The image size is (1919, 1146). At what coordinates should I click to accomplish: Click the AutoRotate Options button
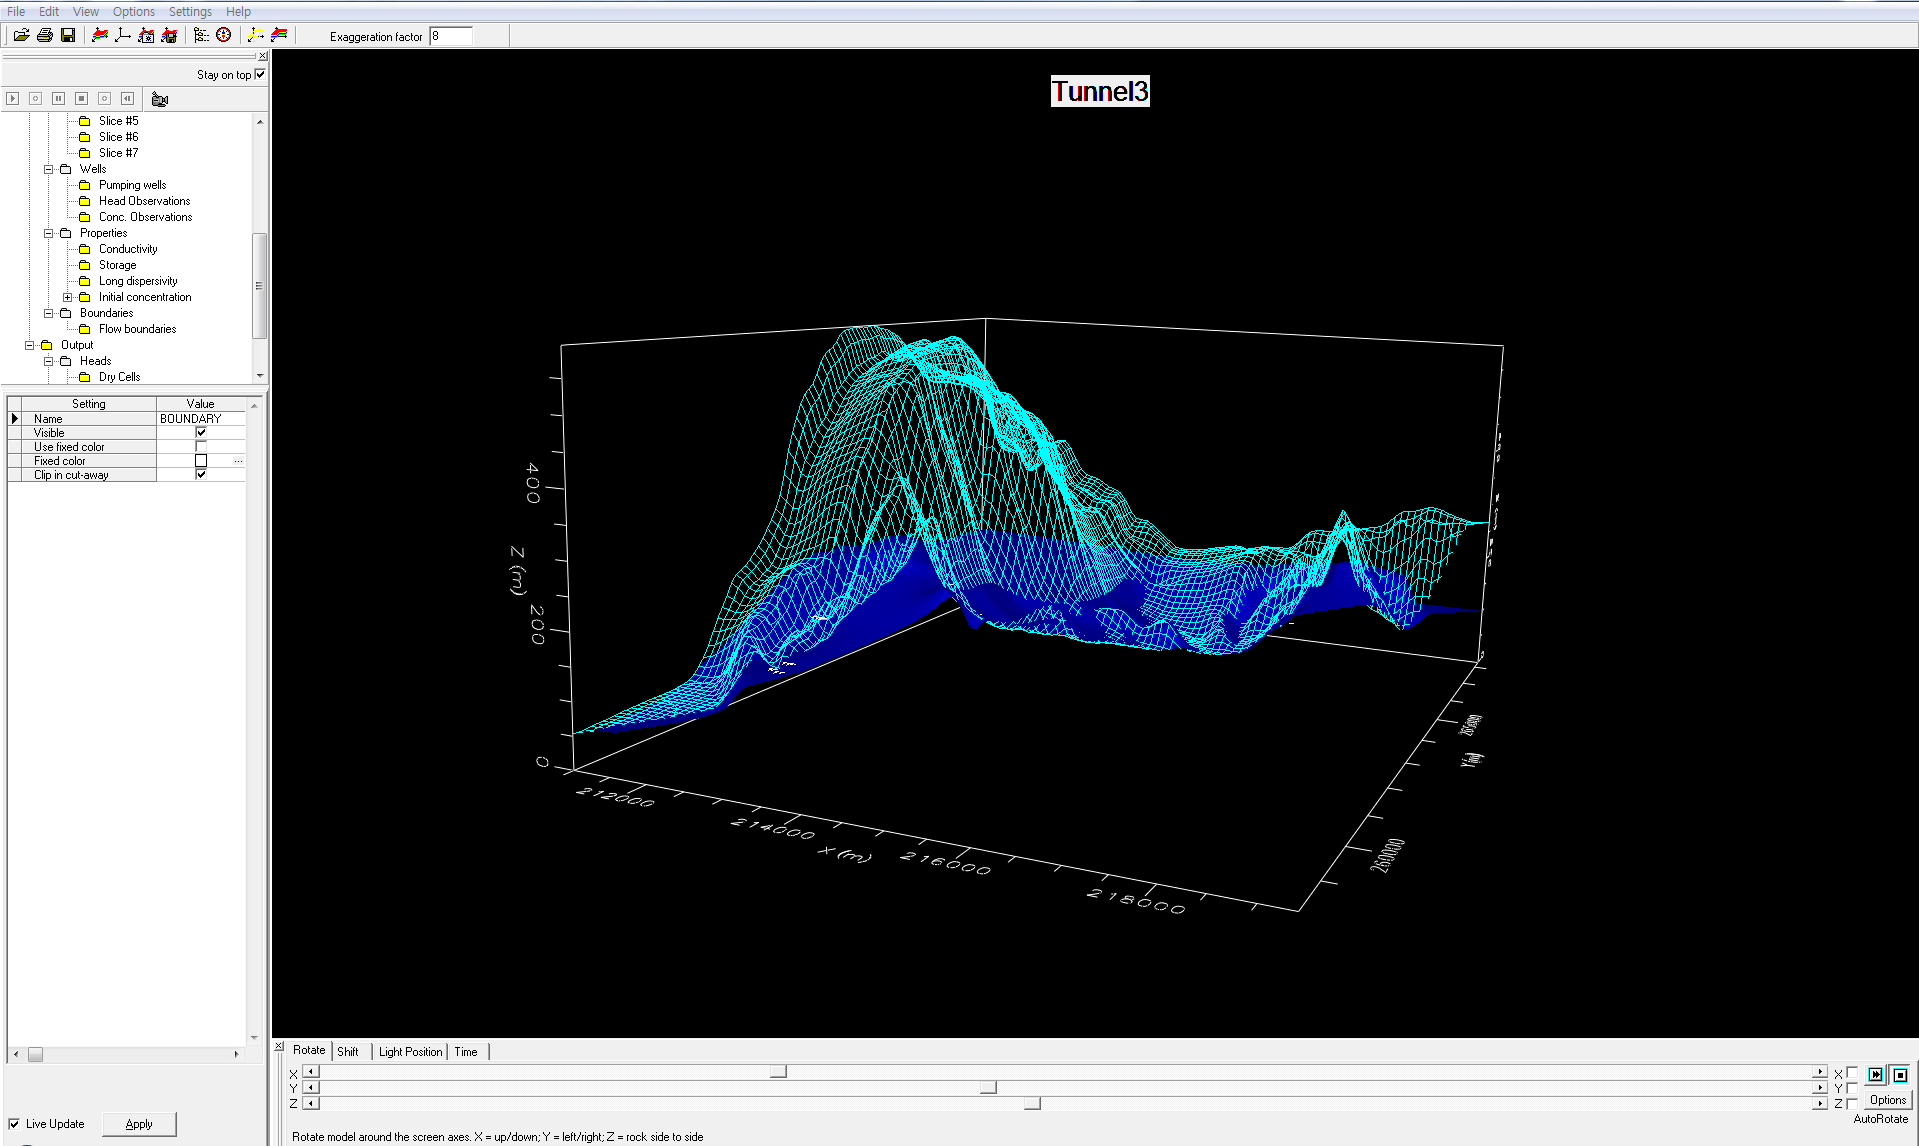pos(1887,1100)
